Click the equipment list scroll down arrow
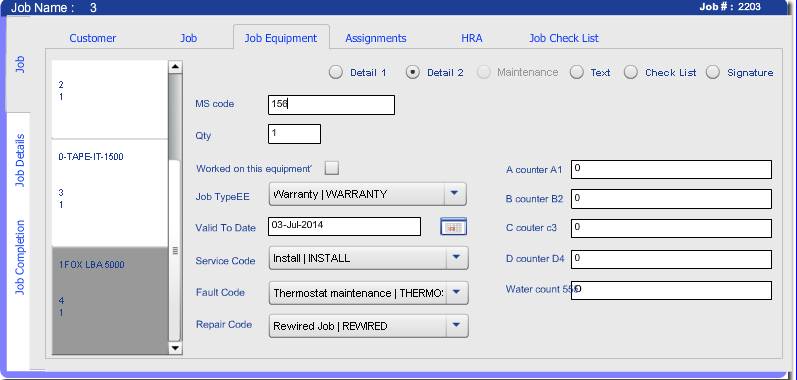Image resolution: width=797 pixels, height=380 pixels. pyautogui.click(x=175, y=347)
